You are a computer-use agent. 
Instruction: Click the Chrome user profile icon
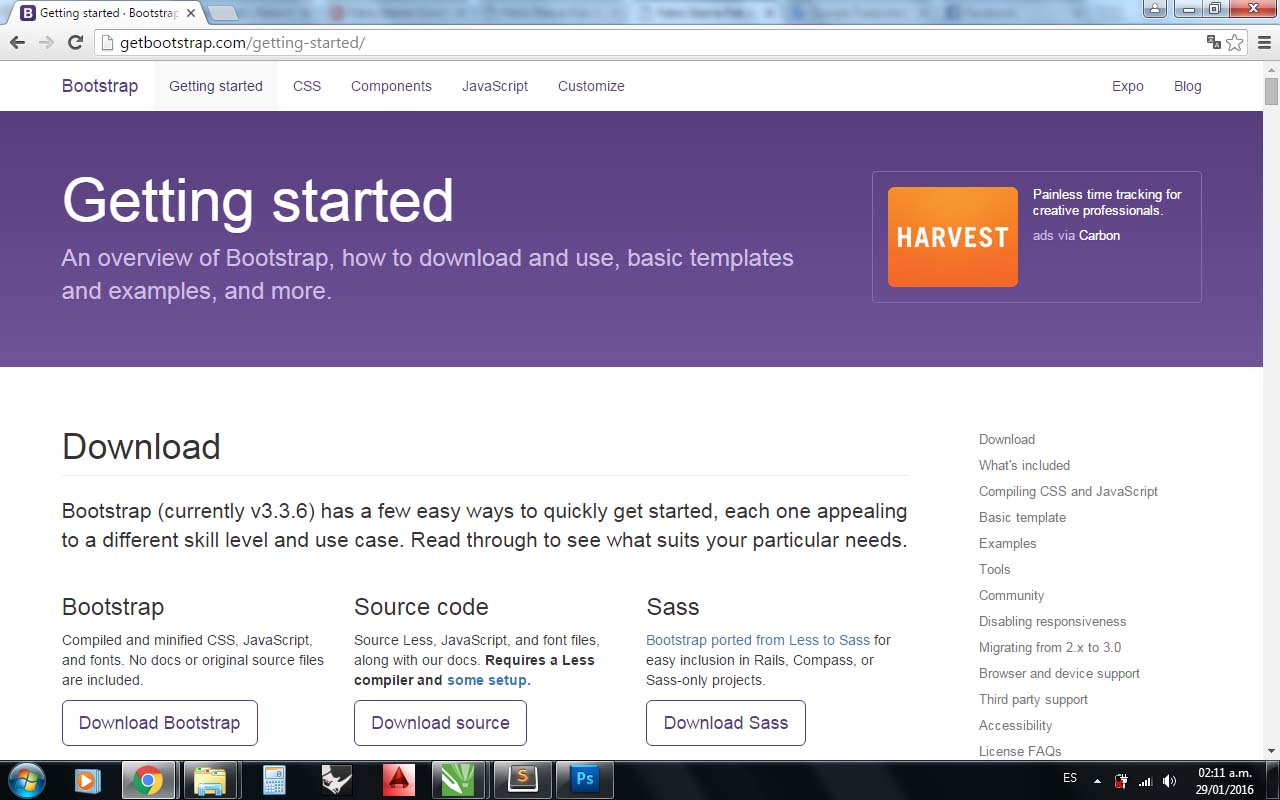(1156, 8)
